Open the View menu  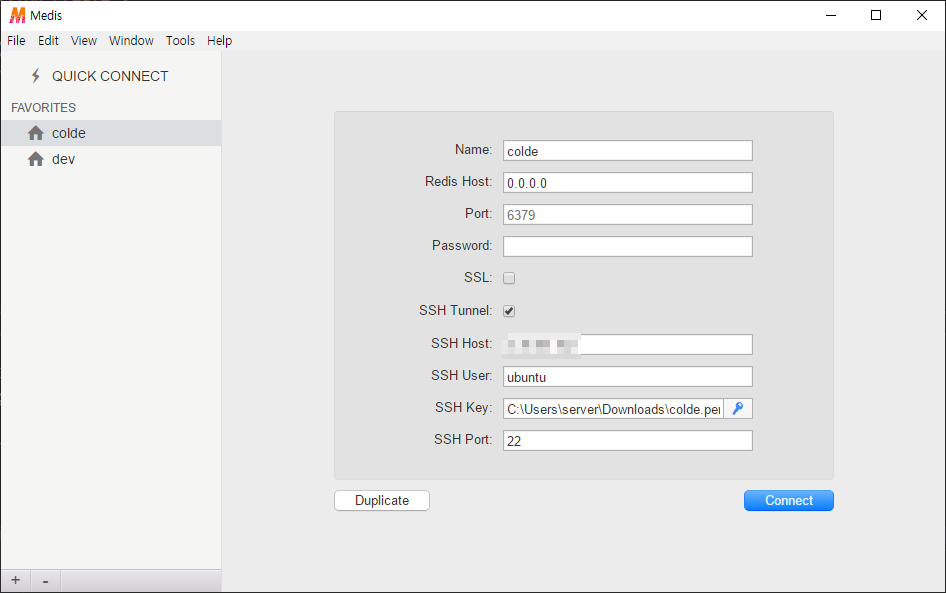tap(84, 40)
